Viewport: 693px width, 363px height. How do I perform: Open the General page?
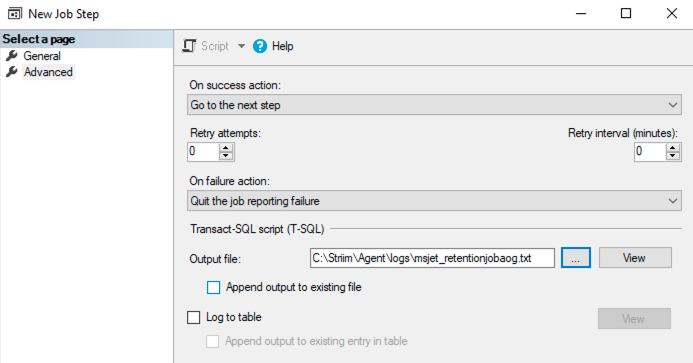(x=42, y=56)
